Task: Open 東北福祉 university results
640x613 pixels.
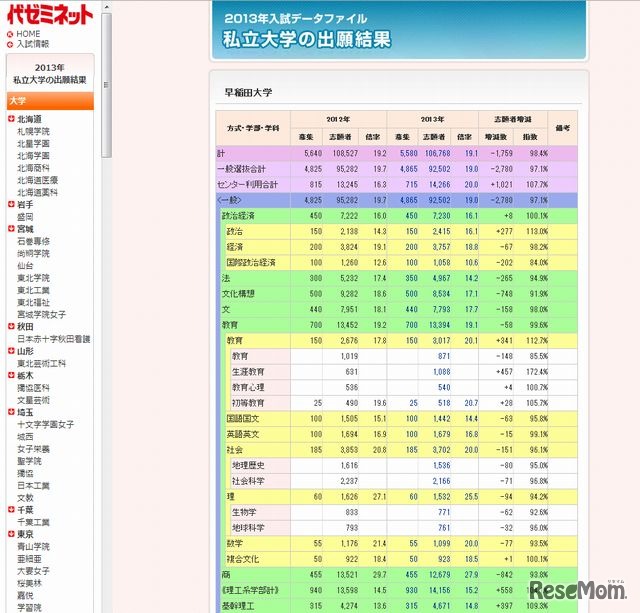Action: tap(33, 302)
